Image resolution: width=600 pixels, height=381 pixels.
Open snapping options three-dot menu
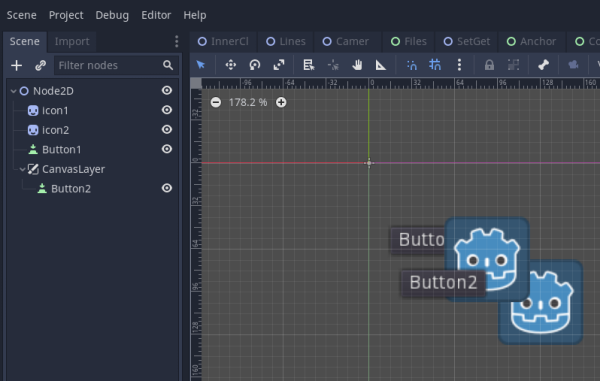(459, 65)
